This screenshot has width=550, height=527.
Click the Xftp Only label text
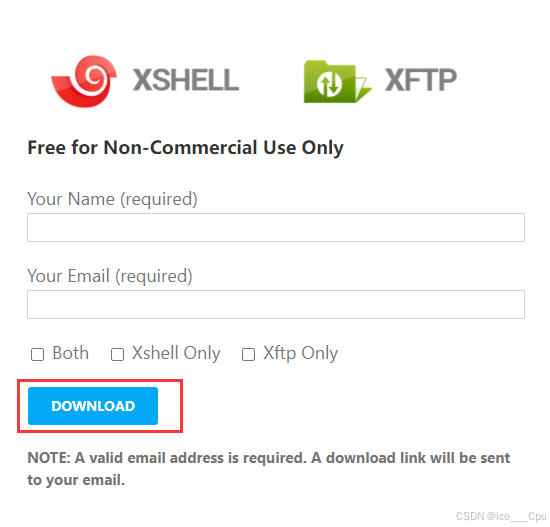tap(301, 353)
